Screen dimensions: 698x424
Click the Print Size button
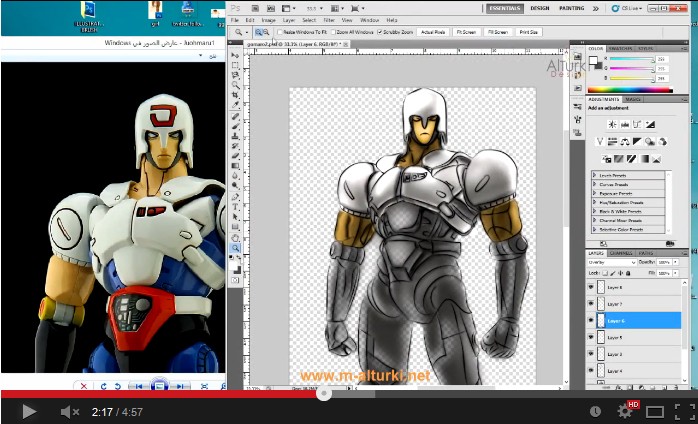coord(528,32)
